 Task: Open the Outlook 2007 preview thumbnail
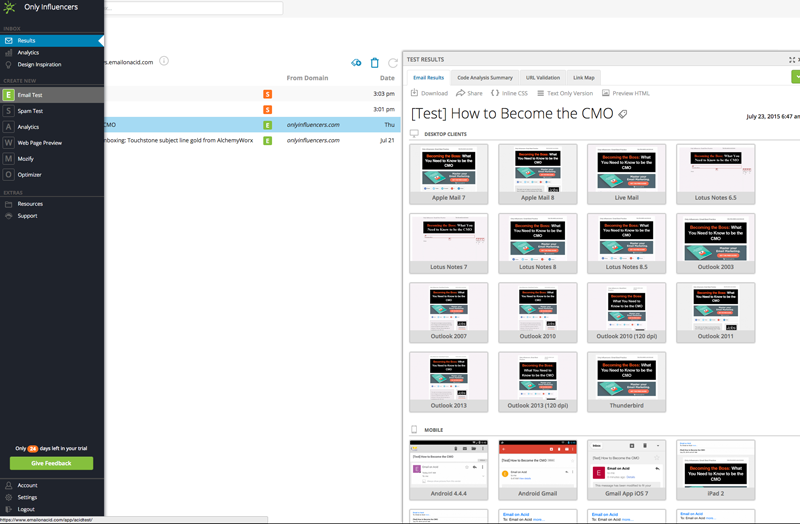point(448,313)
